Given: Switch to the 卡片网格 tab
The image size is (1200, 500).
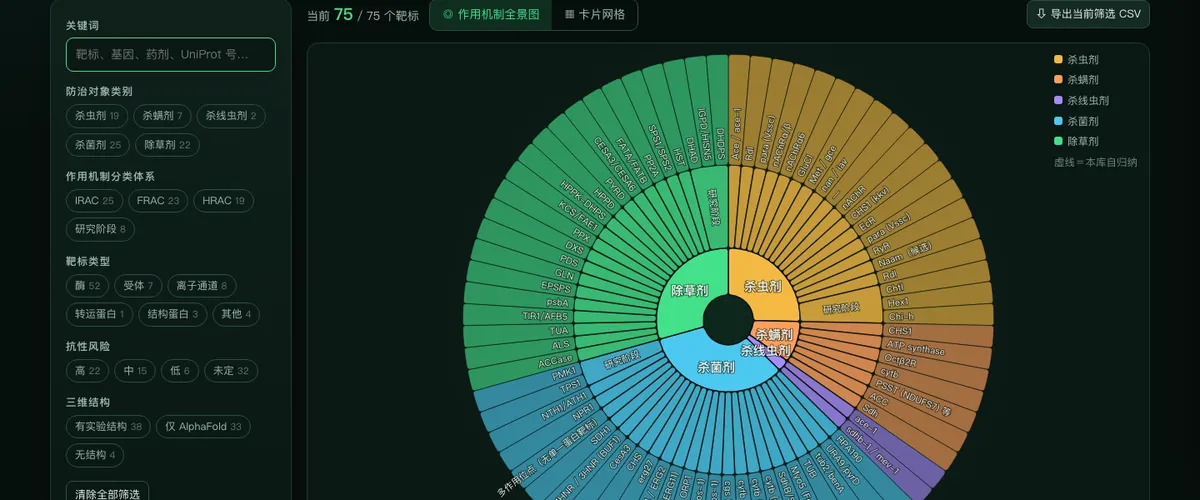Looking at the screenshot, I should 595,15.
